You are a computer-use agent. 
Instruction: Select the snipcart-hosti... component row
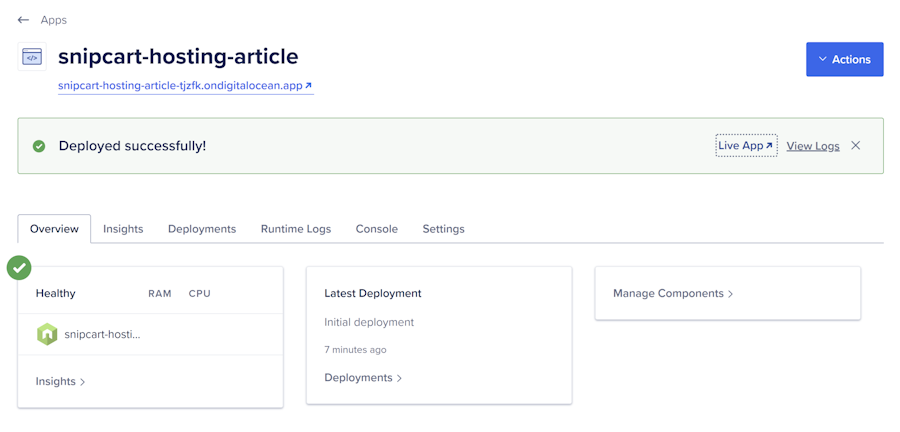point(150,334)
